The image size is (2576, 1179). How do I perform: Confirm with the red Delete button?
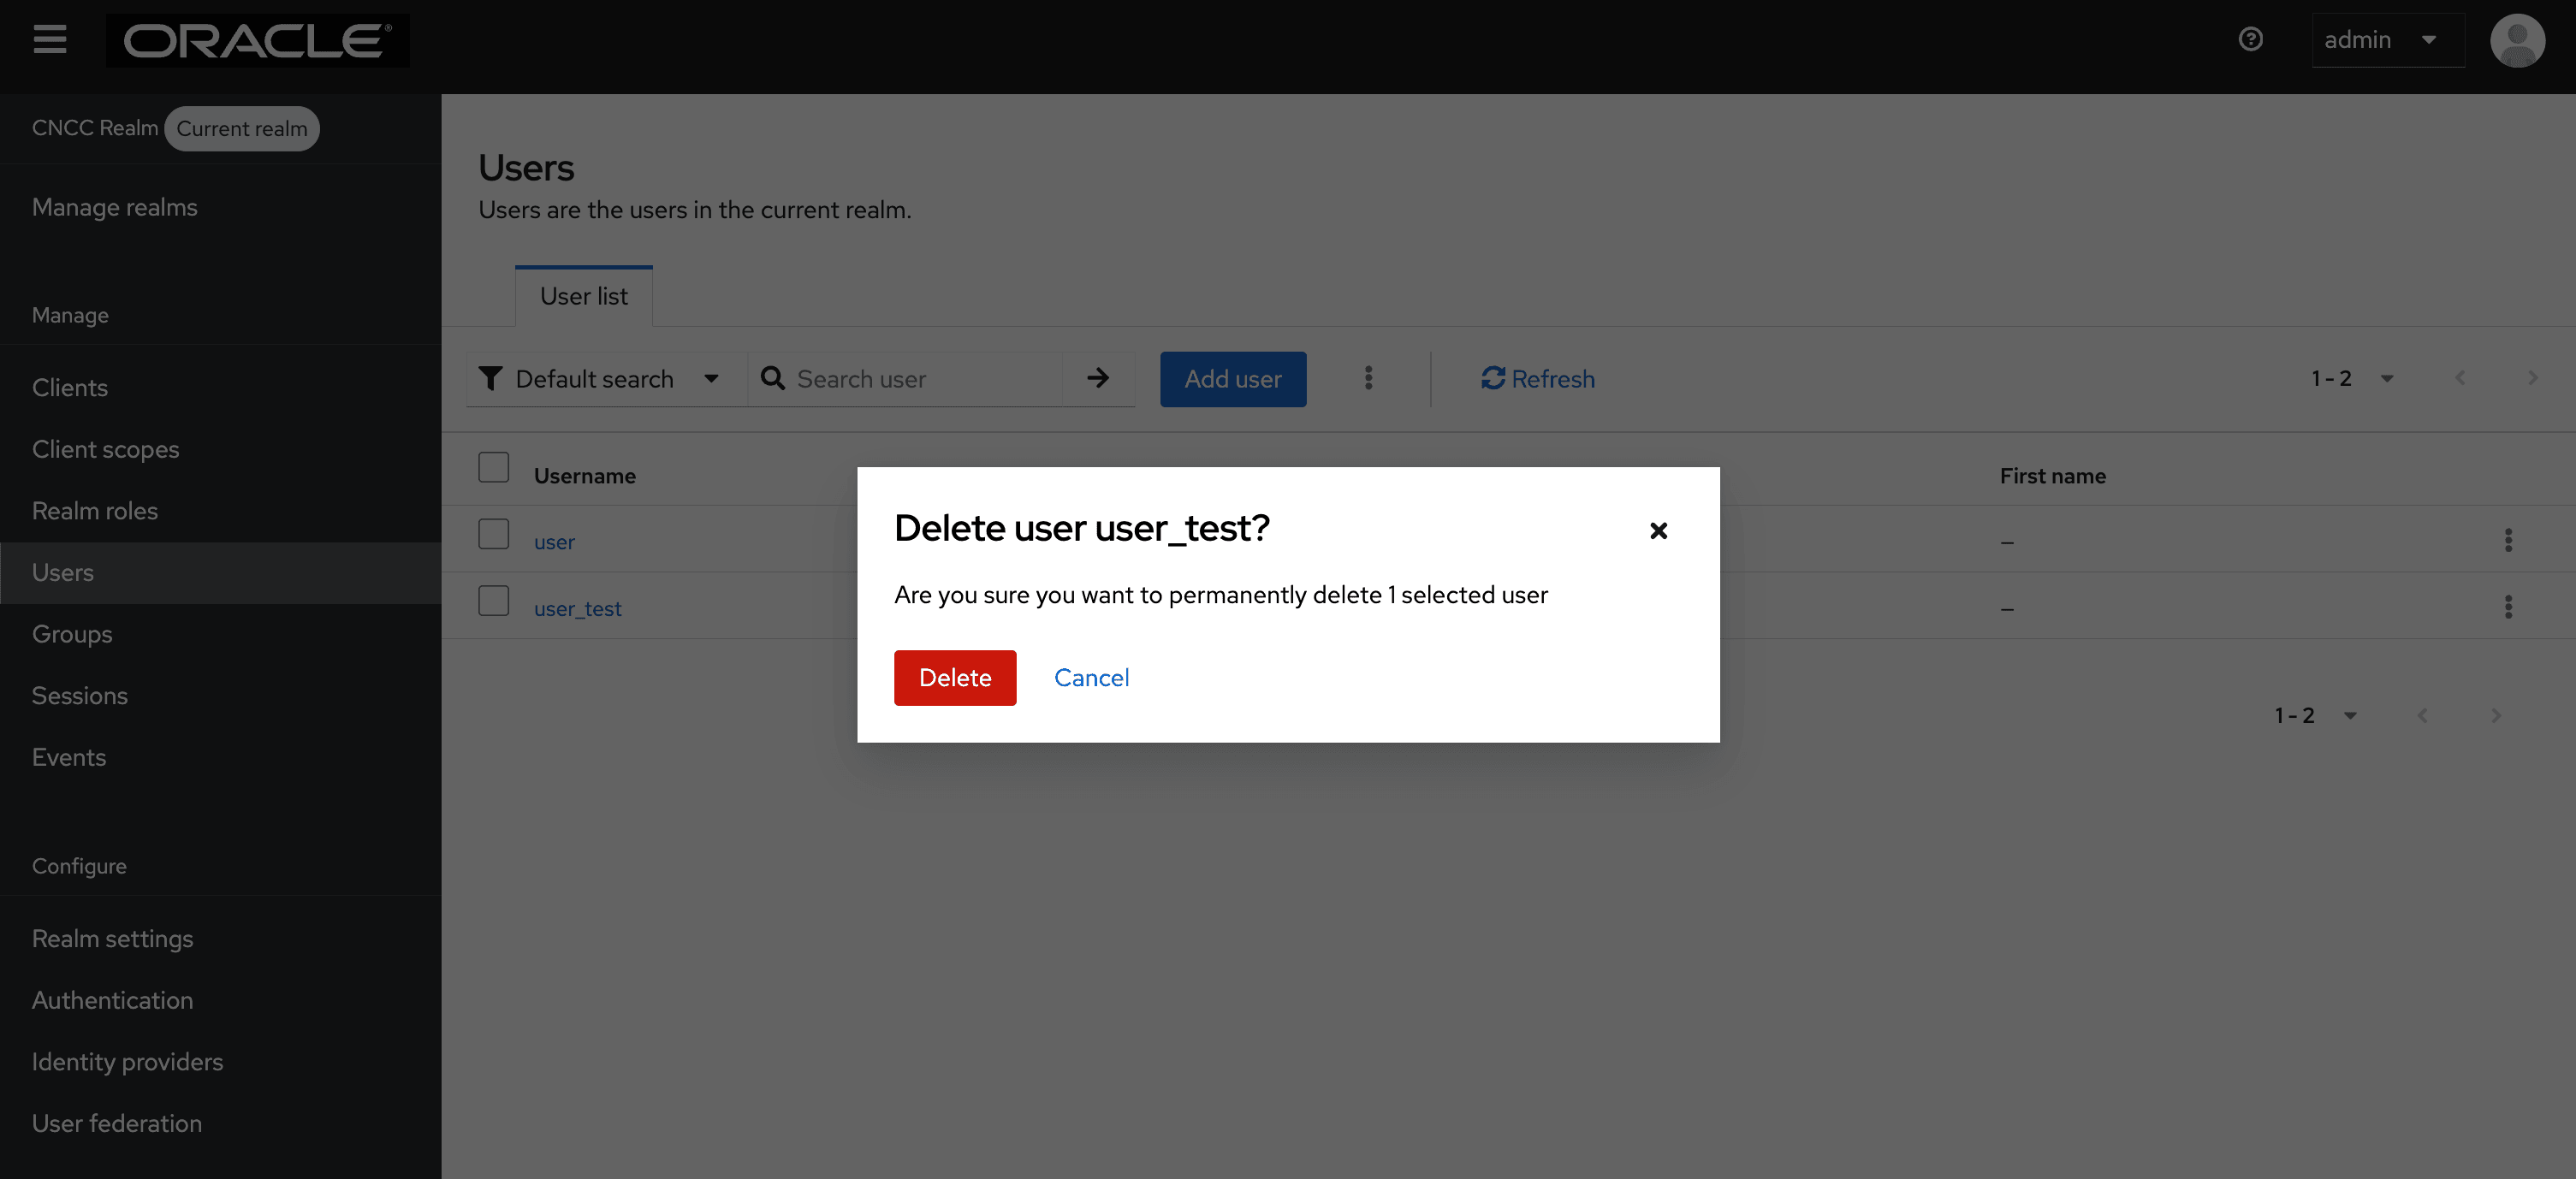[955, 677]
